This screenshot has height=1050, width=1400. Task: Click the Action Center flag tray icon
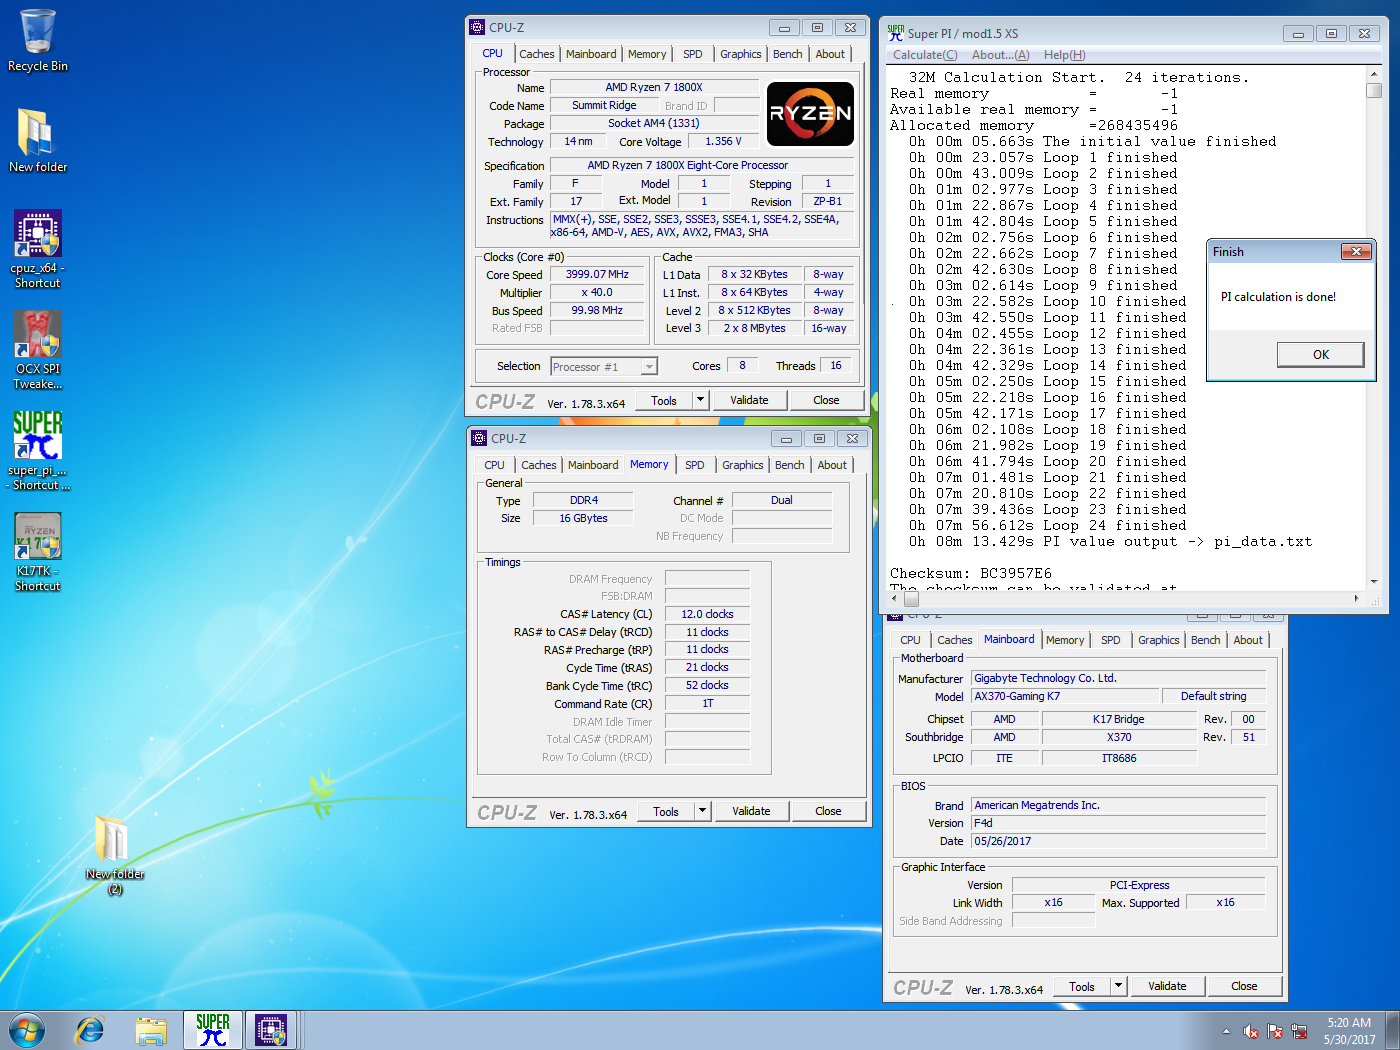[x=1275, y=1031]
